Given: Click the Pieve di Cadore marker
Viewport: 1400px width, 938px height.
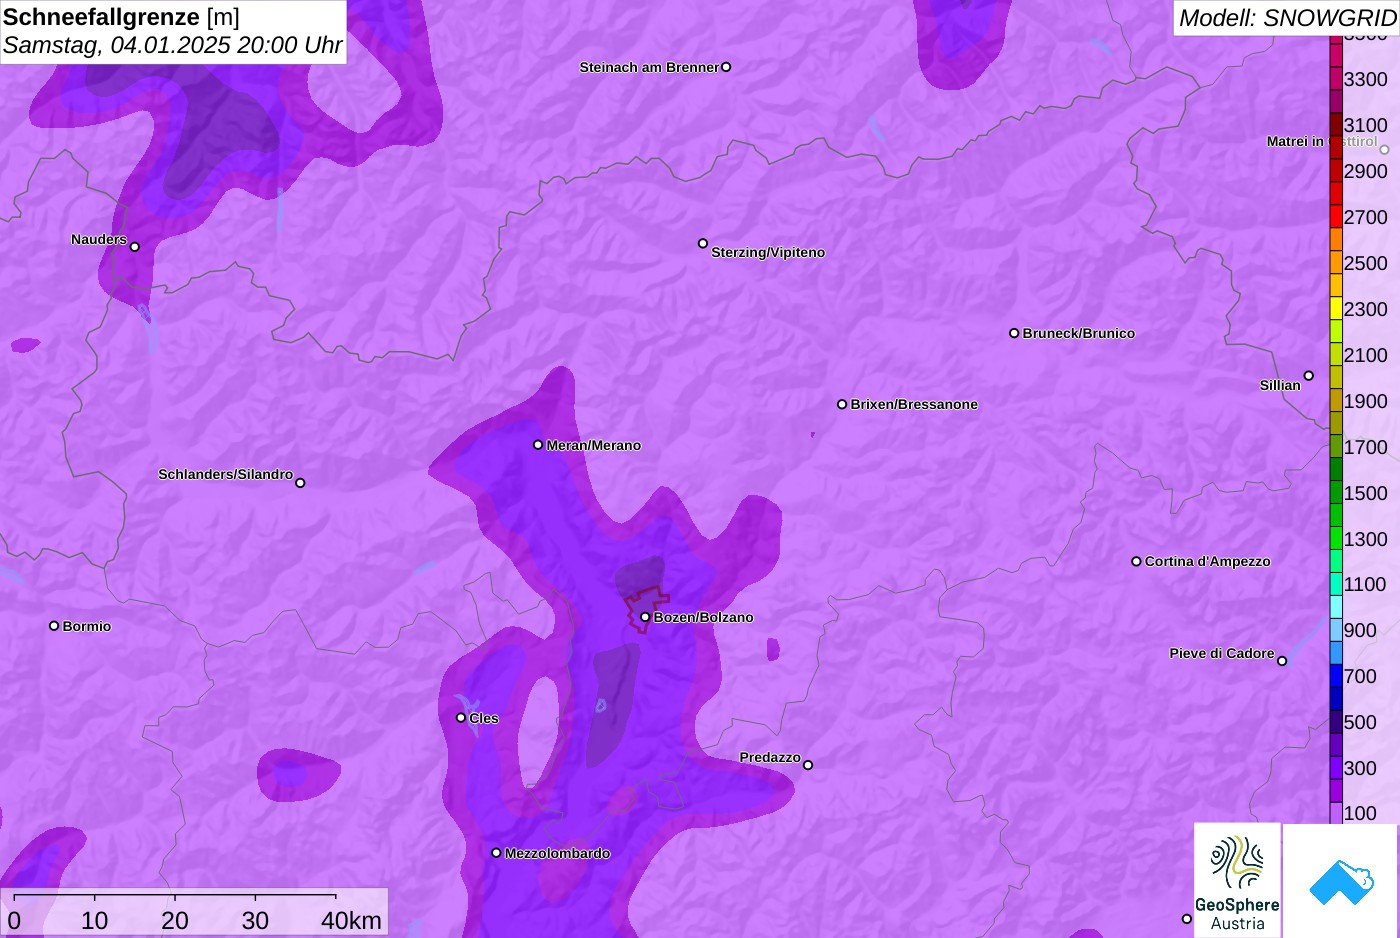Looking at the screenshot, I should tap(1282, 661).
